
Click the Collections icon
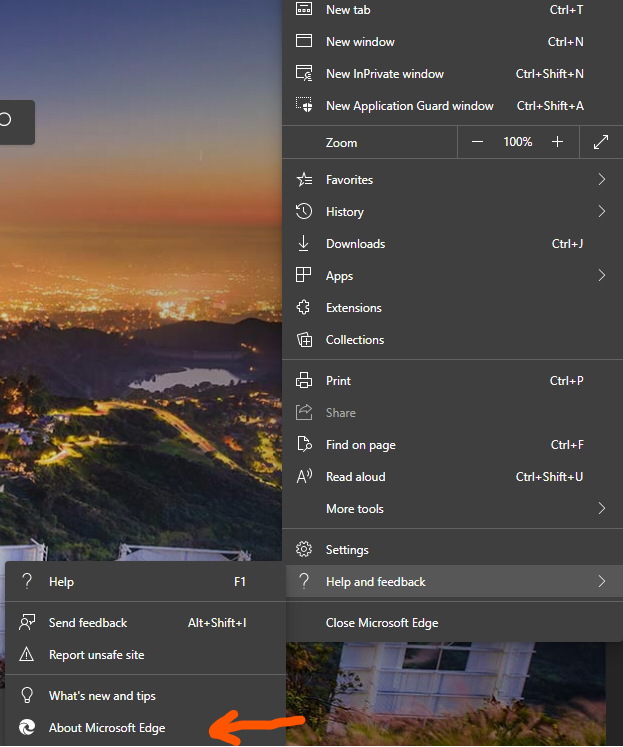coord(305,340)
